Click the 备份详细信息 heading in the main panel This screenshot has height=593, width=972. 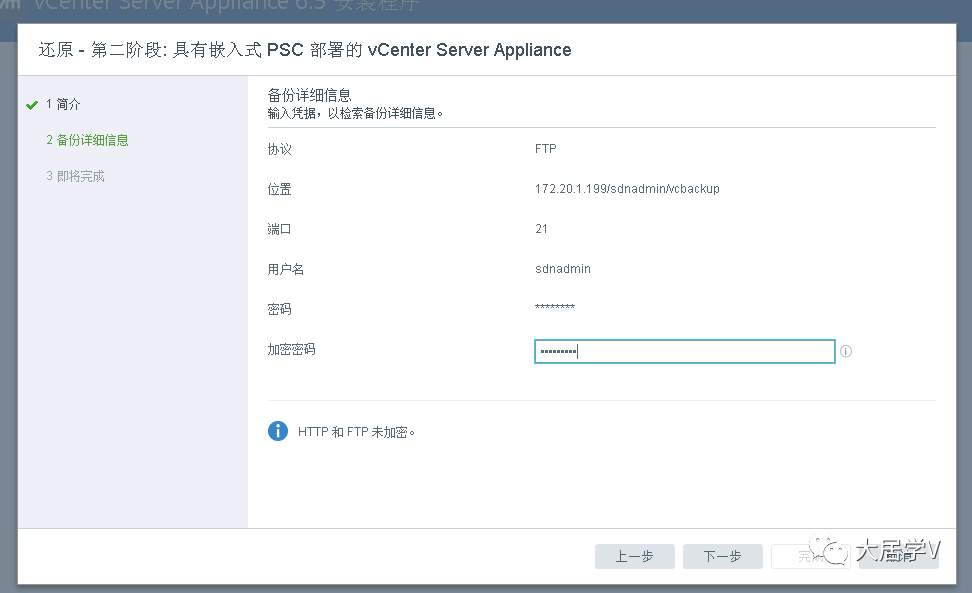click(309, 95)
